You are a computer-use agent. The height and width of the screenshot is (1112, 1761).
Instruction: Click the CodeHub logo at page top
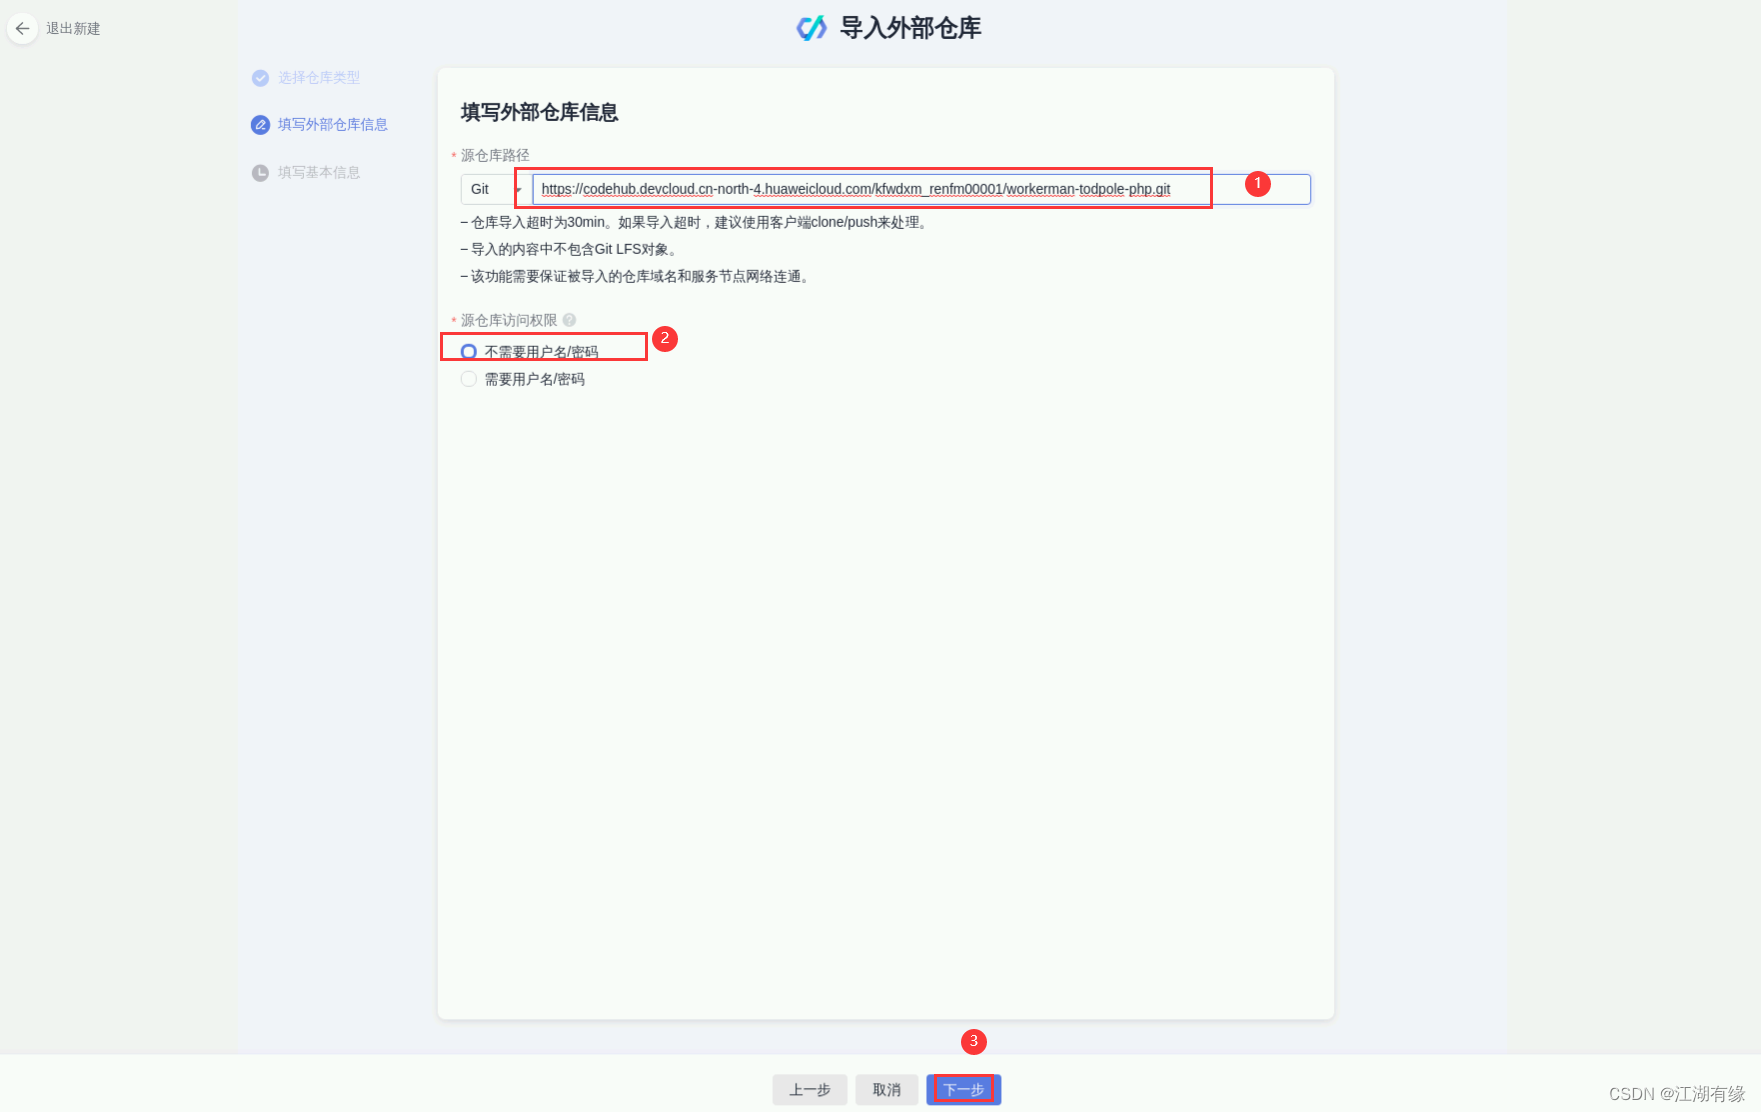[812, 28]
